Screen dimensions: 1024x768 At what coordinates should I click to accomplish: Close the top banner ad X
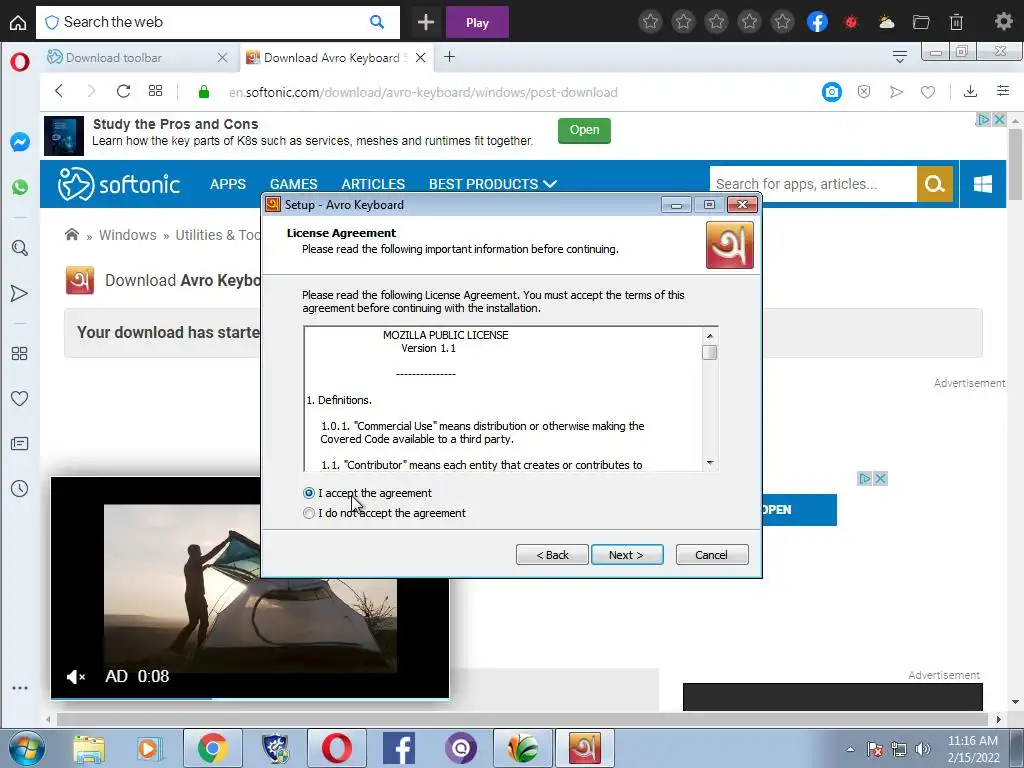point(999,120)
